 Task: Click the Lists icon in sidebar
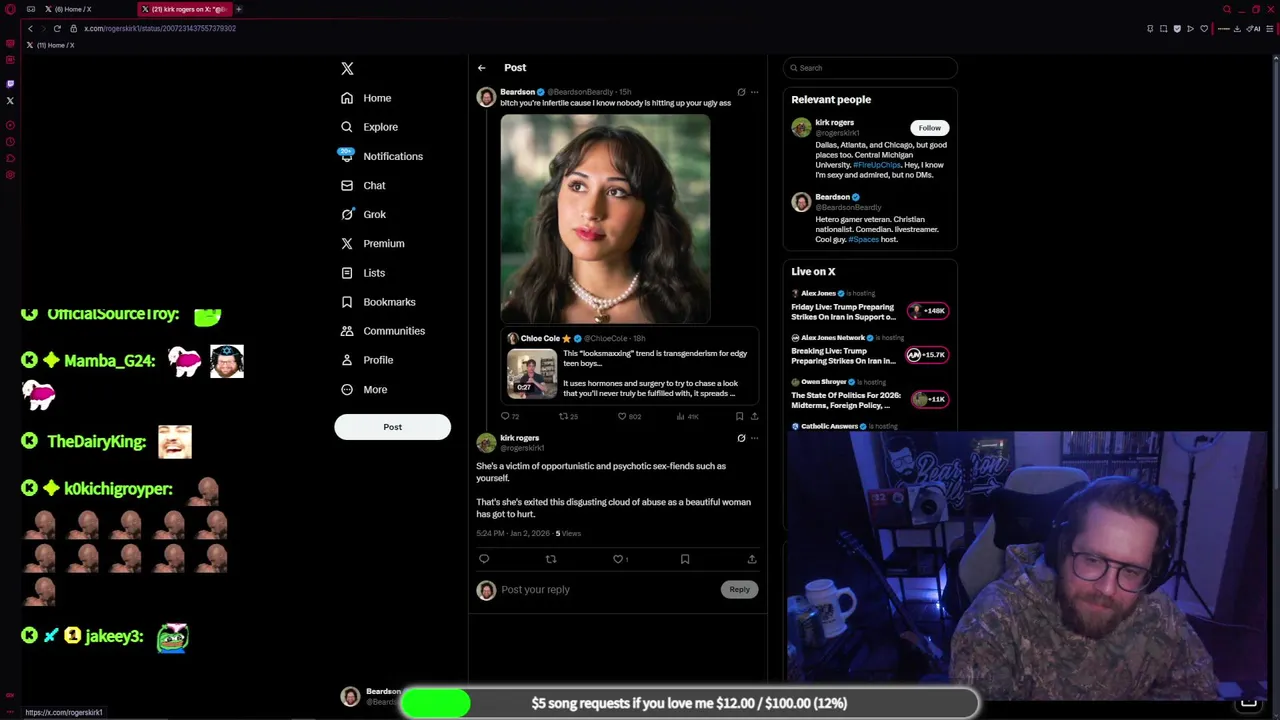tap(347, 272)
